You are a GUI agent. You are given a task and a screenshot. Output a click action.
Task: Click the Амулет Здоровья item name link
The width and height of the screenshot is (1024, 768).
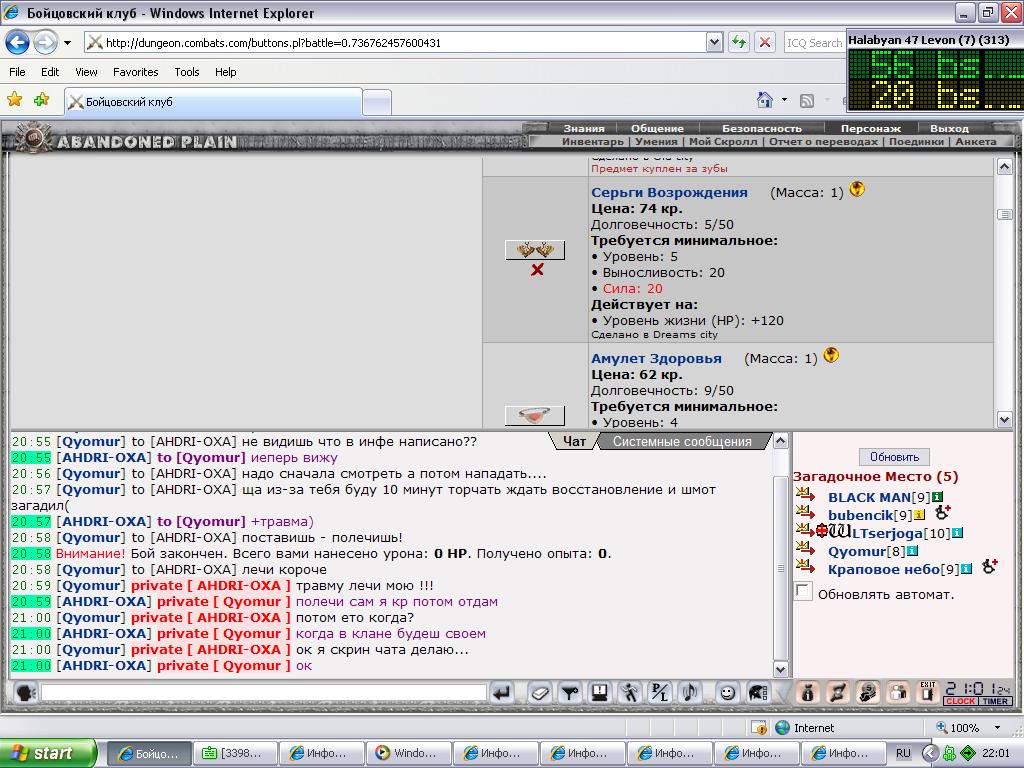click(656, 359)
